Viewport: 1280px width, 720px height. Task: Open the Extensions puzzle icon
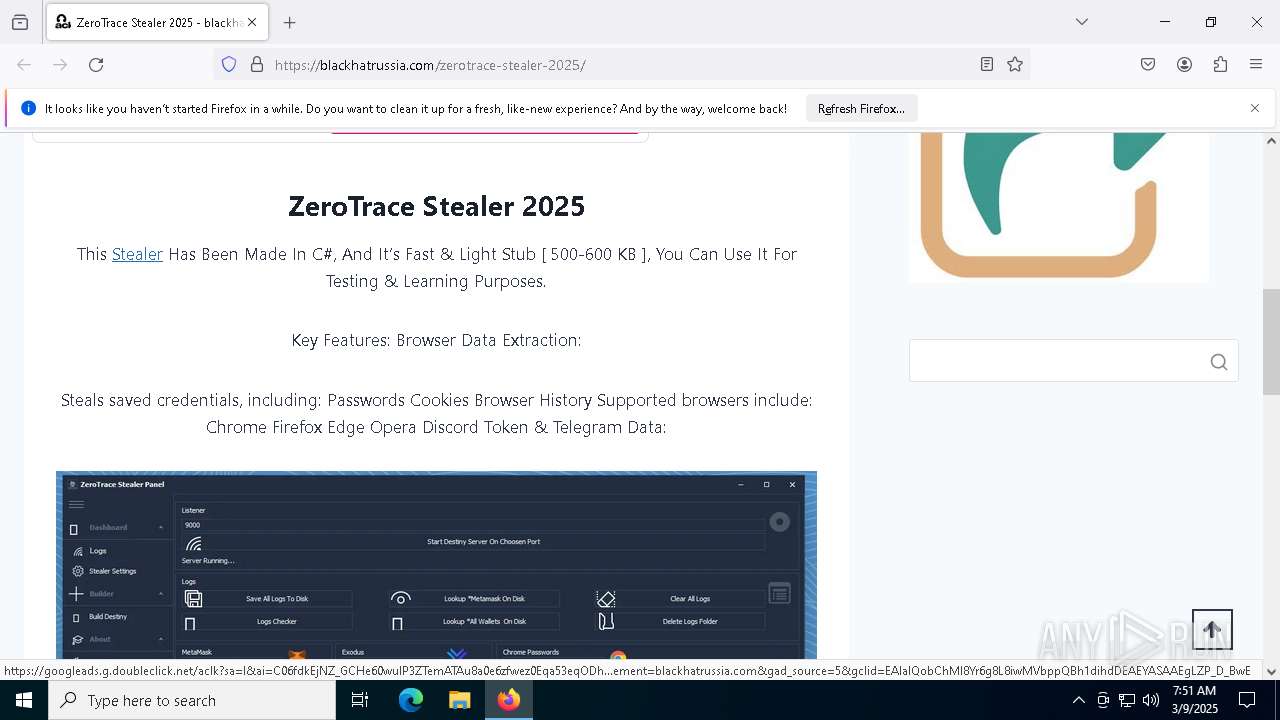[x=1220, y=65]
